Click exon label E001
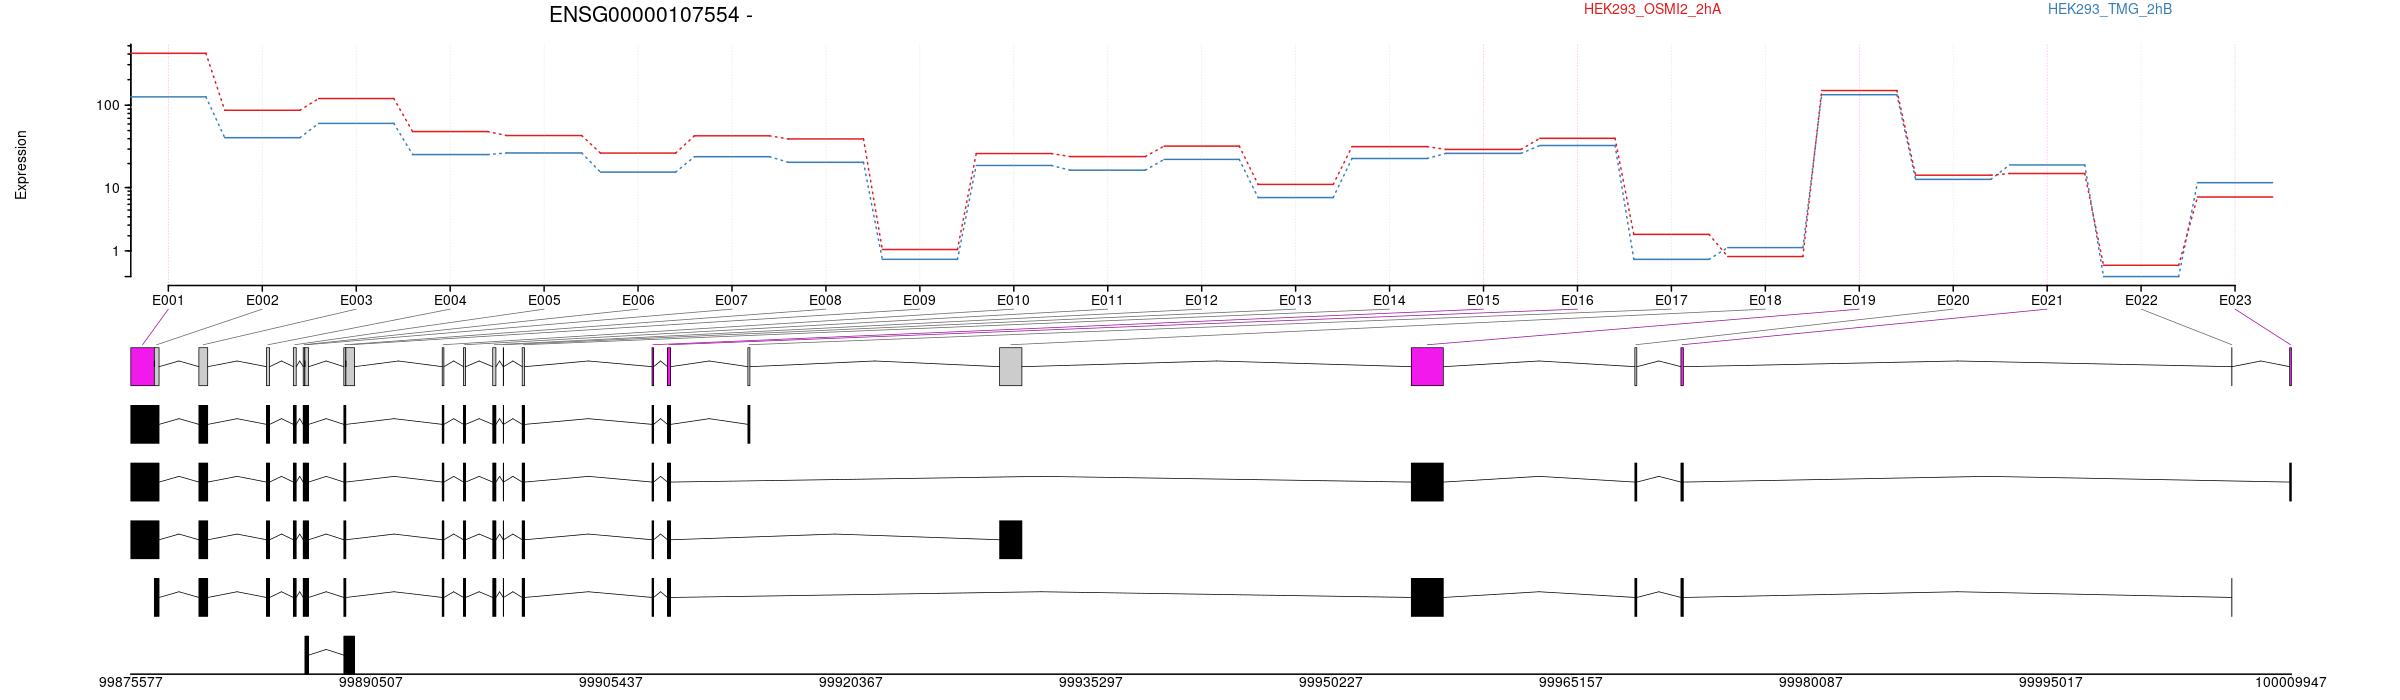 [x=168, y=300]
